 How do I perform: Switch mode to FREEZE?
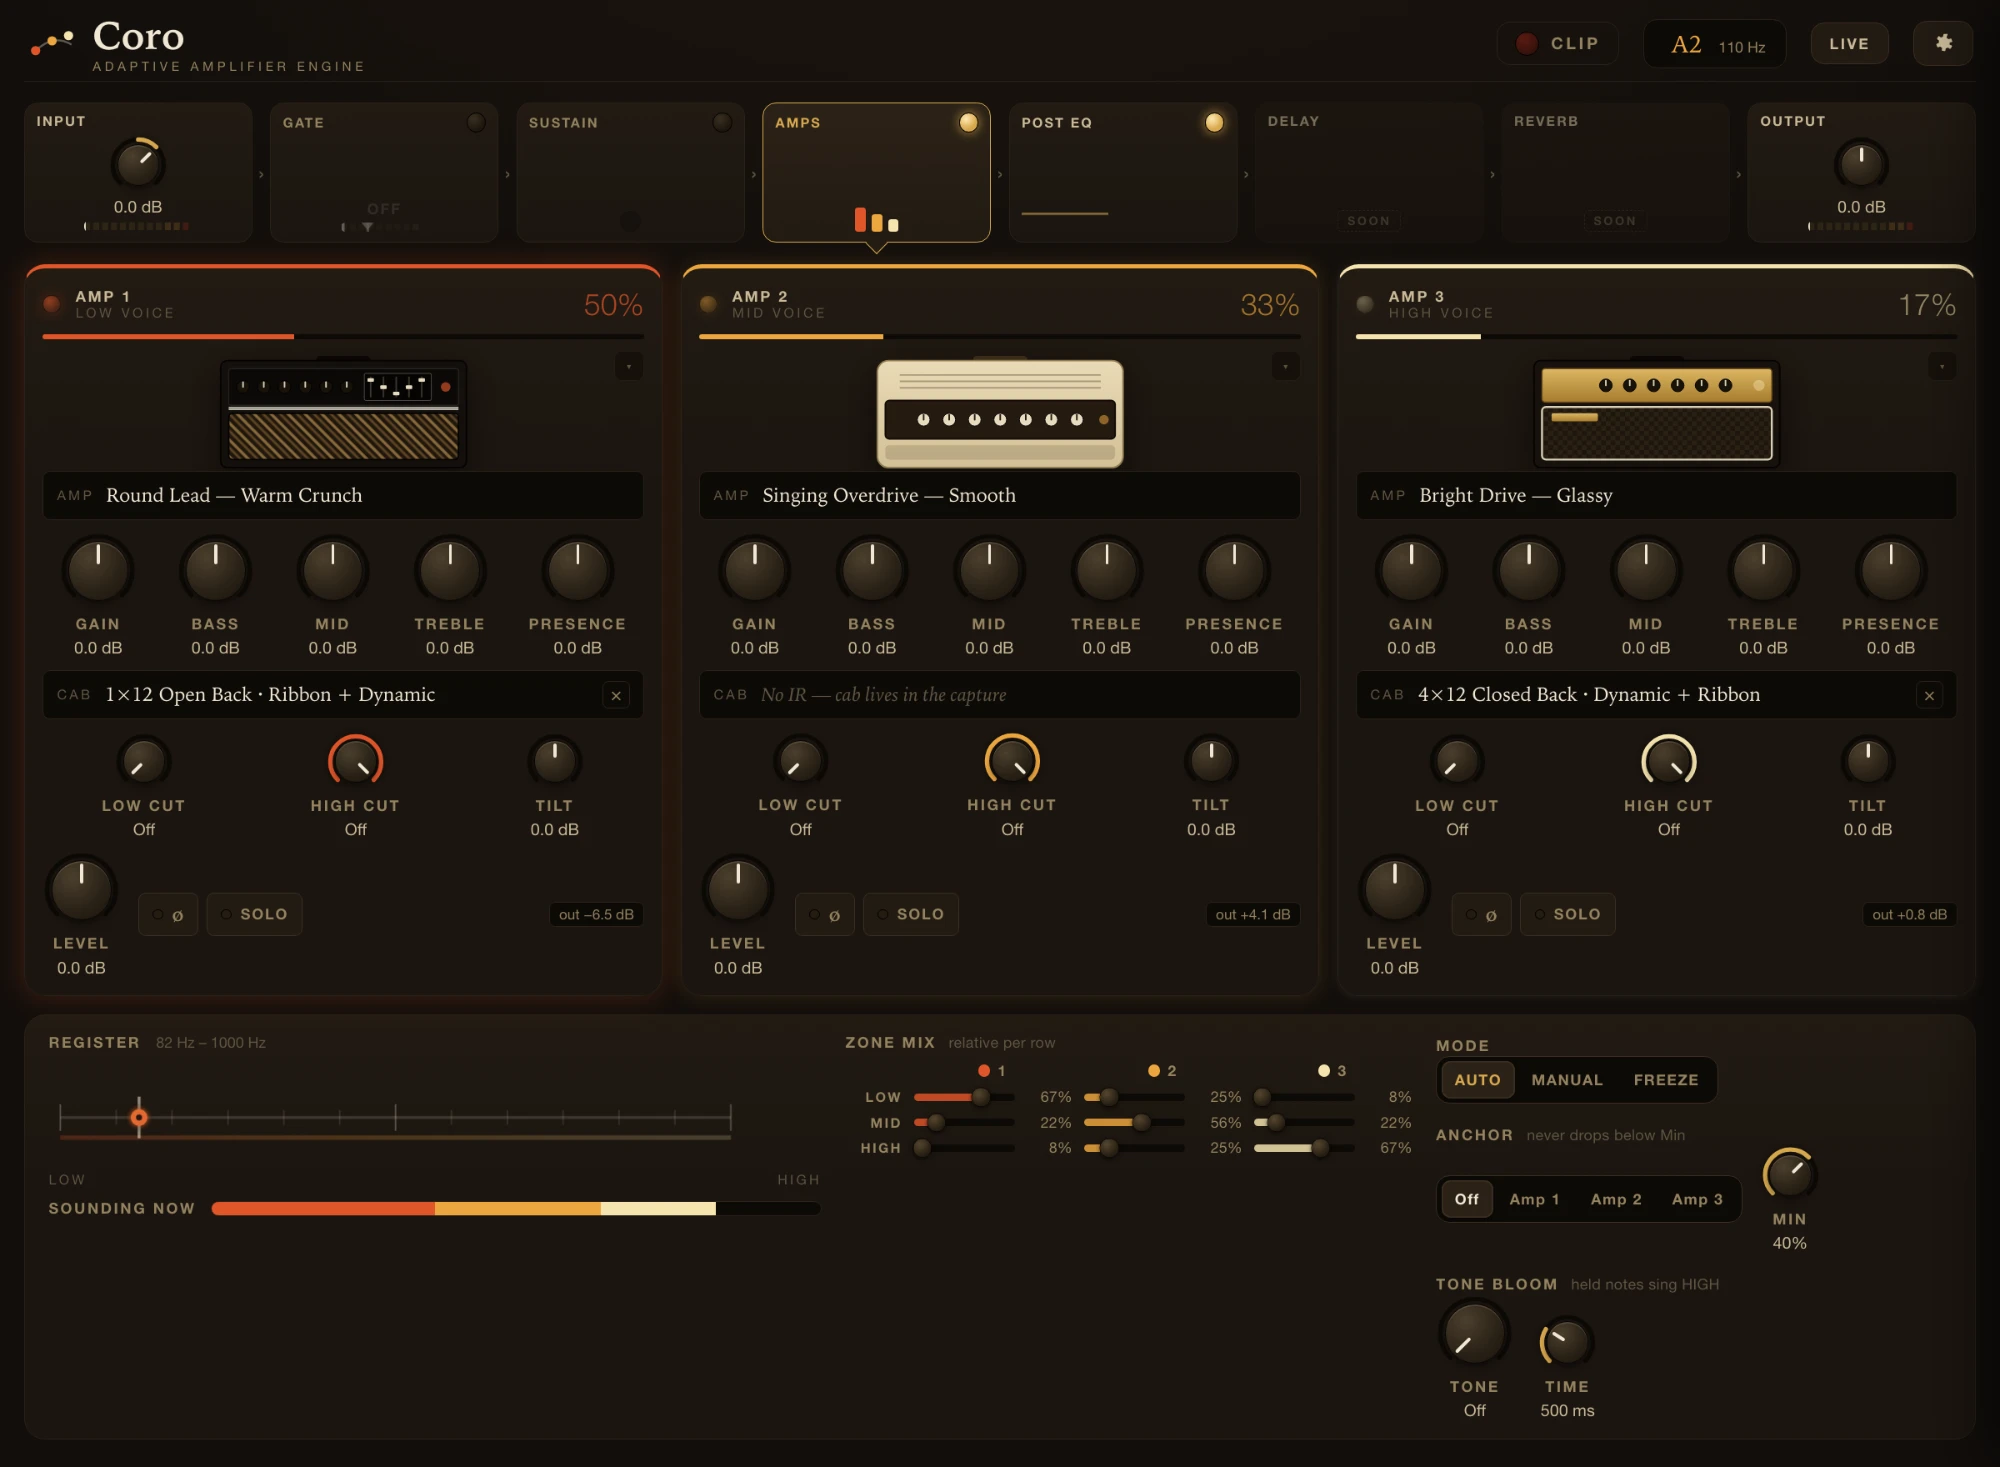(1666, 1080)
